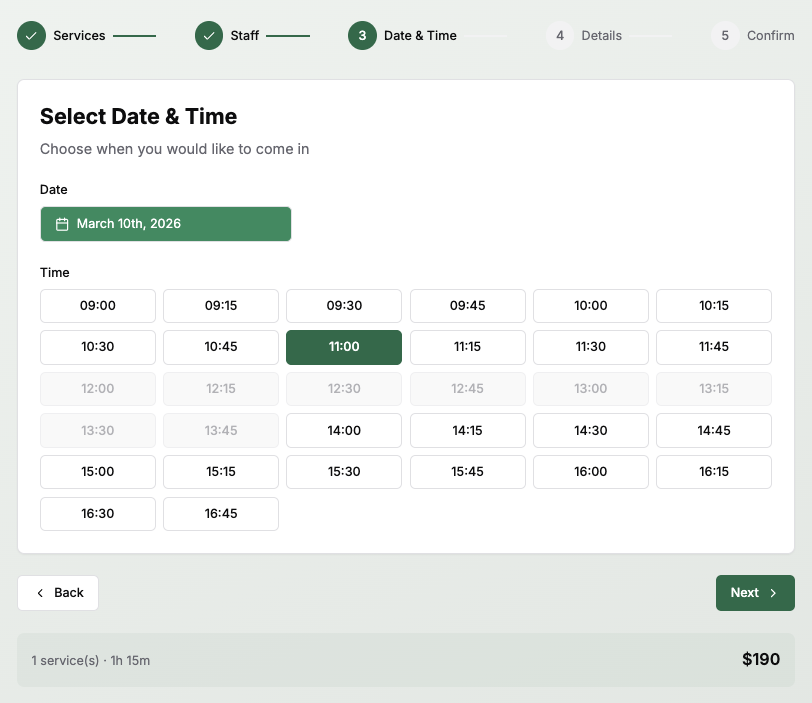Click the step 5 circle beside Confirm
This screenshot has height=703, width=812.
pos(725,35)
